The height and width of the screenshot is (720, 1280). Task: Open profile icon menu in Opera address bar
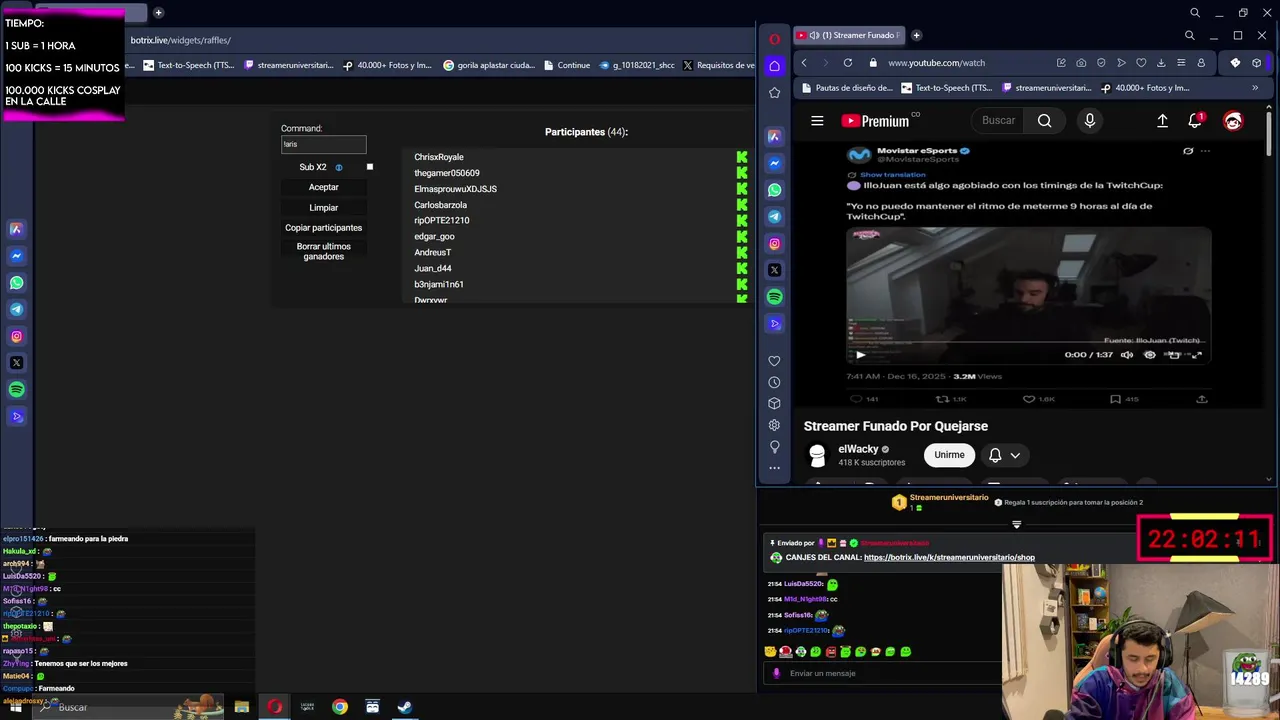coord(1201,62)
